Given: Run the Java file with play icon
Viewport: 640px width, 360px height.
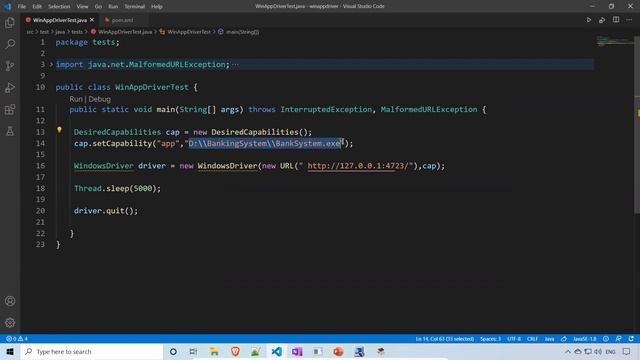Looking at the screenshot, I should tap(589, 20).
